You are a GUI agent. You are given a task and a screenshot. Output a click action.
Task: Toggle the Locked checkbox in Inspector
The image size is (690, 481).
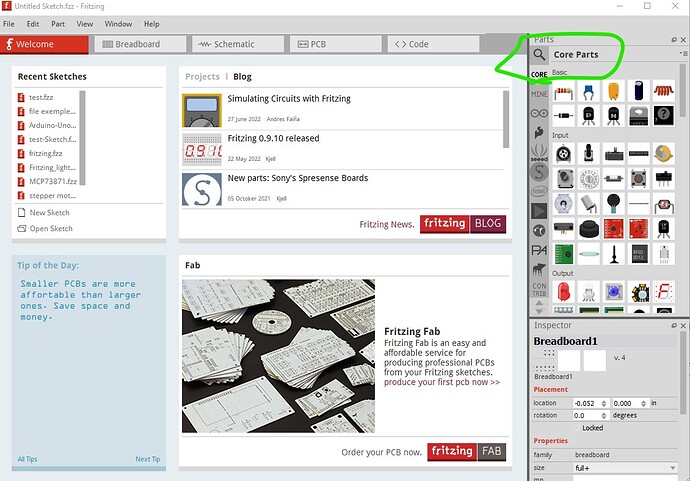click(x=578, y=428)
